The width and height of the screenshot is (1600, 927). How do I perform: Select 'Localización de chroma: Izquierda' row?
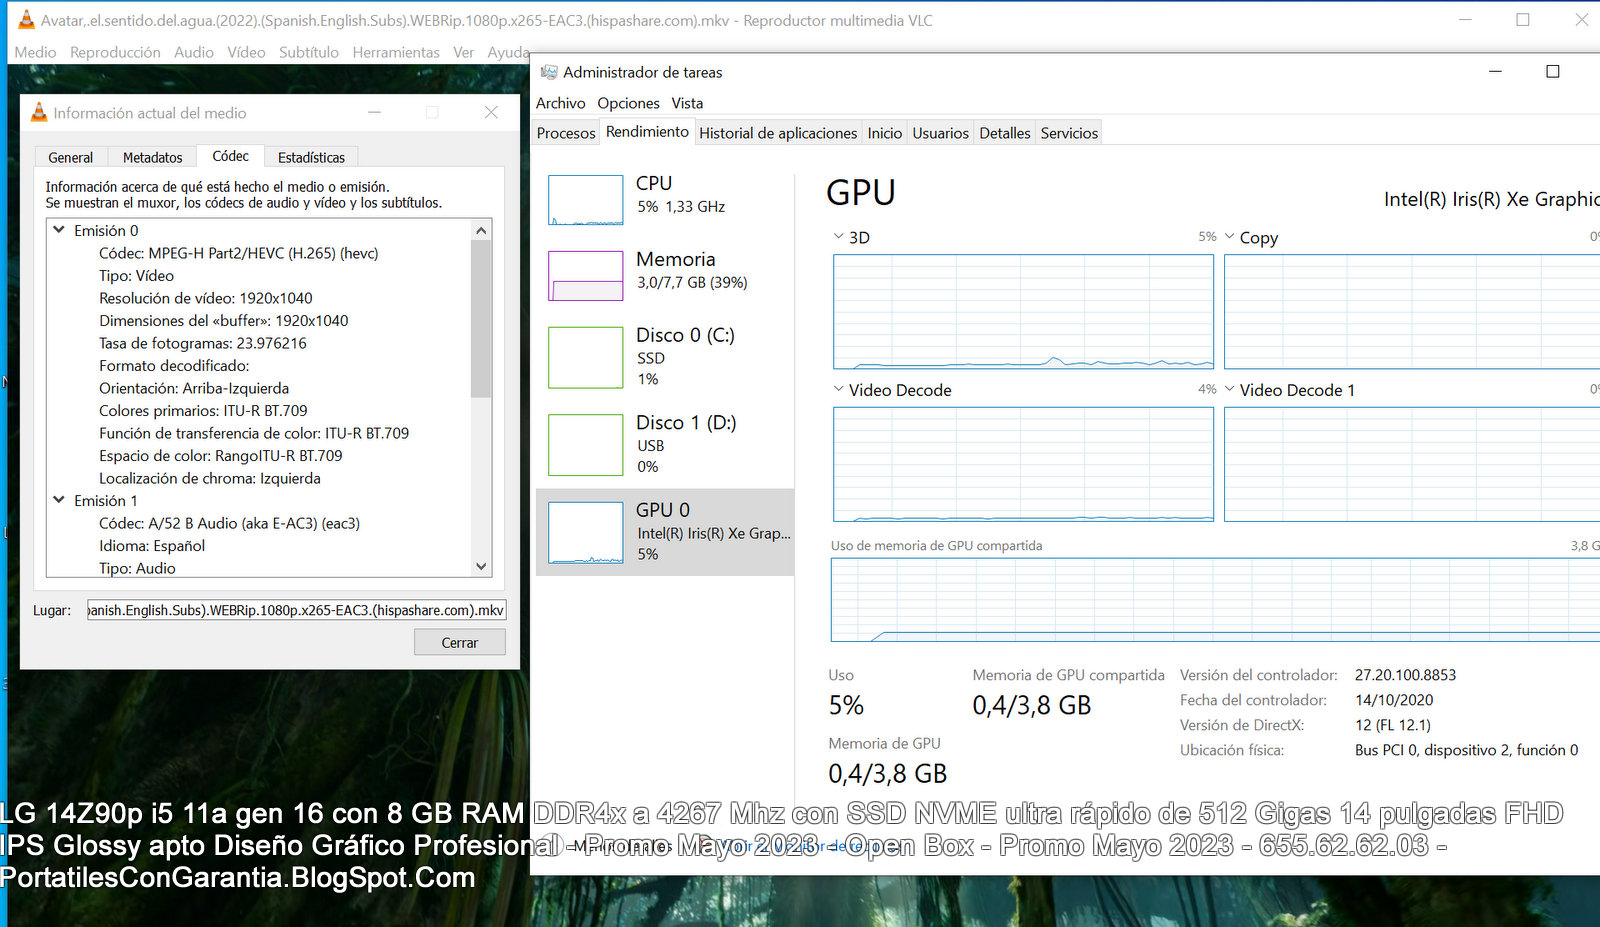tap(210, 478)
